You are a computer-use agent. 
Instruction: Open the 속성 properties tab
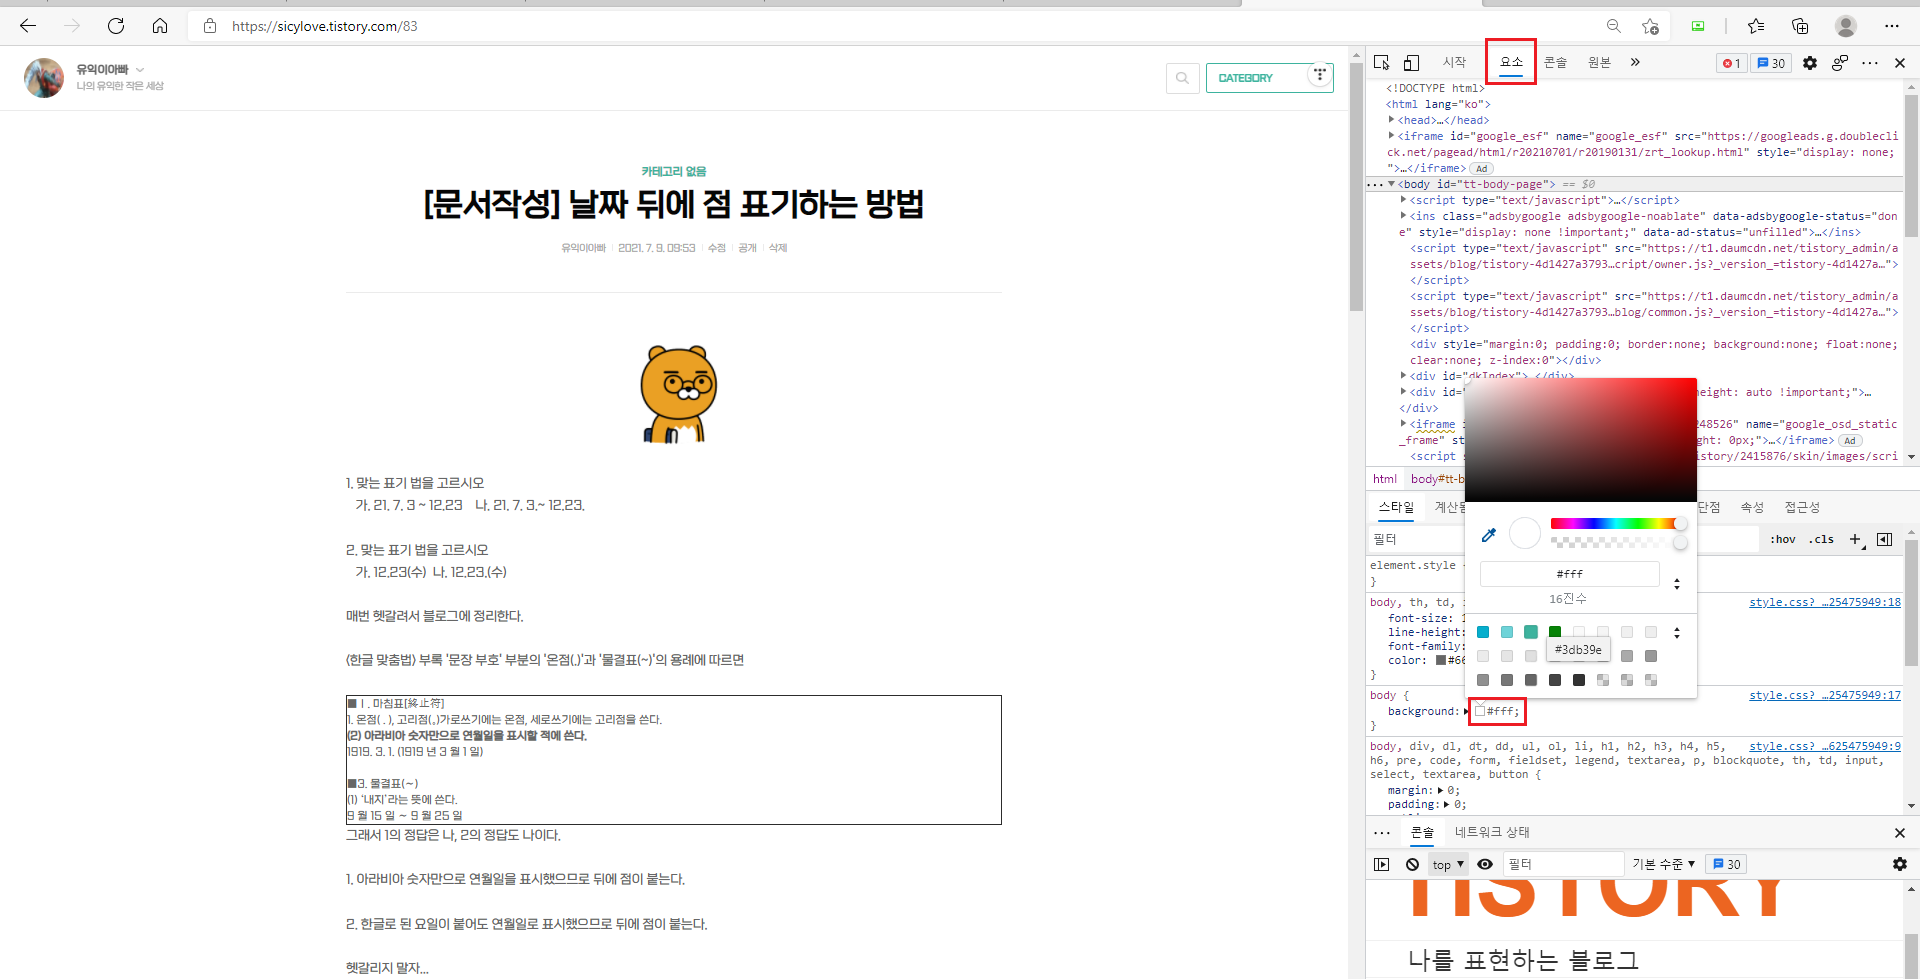coord(1752,507)
